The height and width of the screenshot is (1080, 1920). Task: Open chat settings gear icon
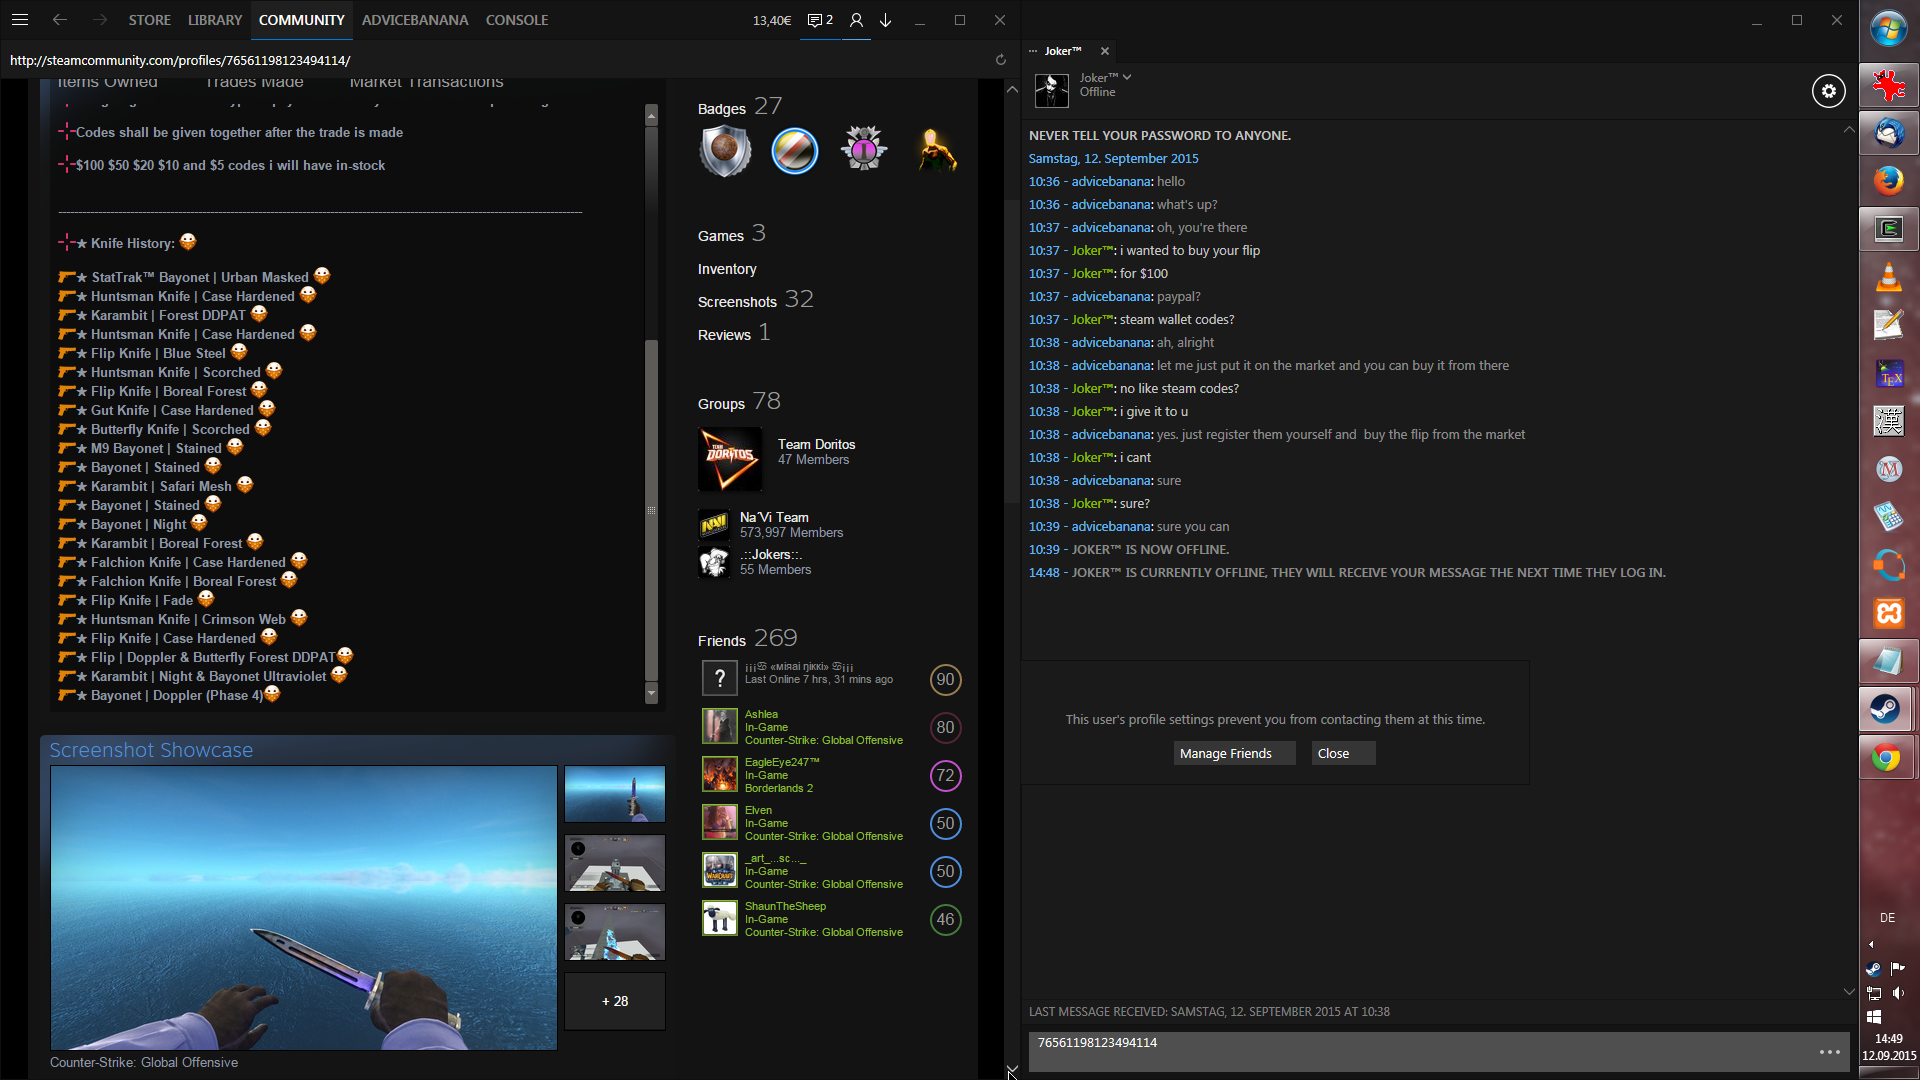point(1828,91)
